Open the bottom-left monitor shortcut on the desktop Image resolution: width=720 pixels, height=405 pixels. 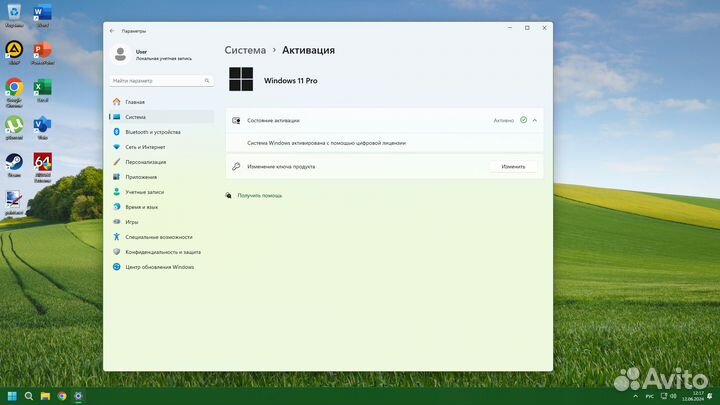(x=14, y=200)
